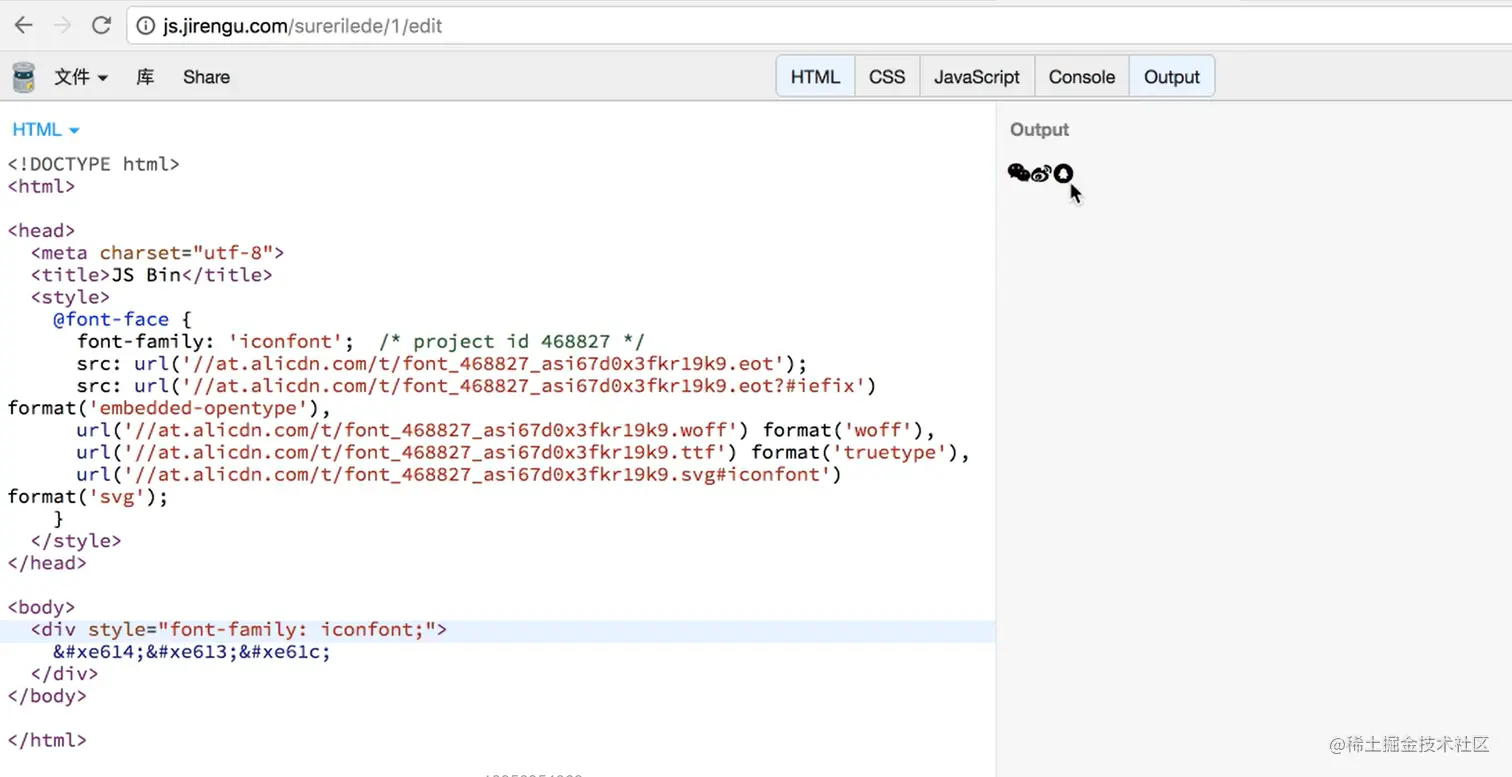This screenshot has height=777, width=1512.
Task: Toggle the Output panel tab
Action: tap(1172, 77)
